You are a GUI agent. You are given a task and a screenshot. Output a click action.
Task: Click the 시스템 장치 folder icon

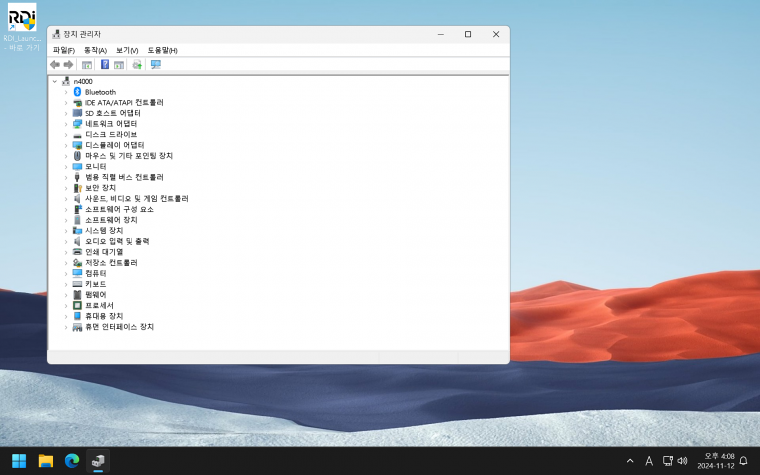(x=77, y=231)
